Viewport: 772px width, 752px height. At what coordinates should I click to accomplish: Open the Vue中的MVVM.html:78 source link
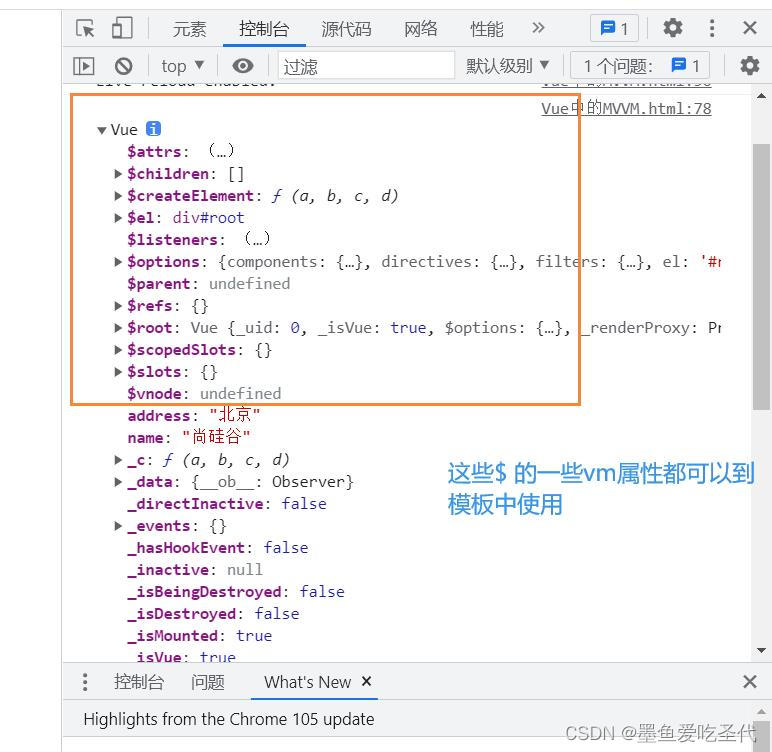pyautogui.click(x=626, y=108)
